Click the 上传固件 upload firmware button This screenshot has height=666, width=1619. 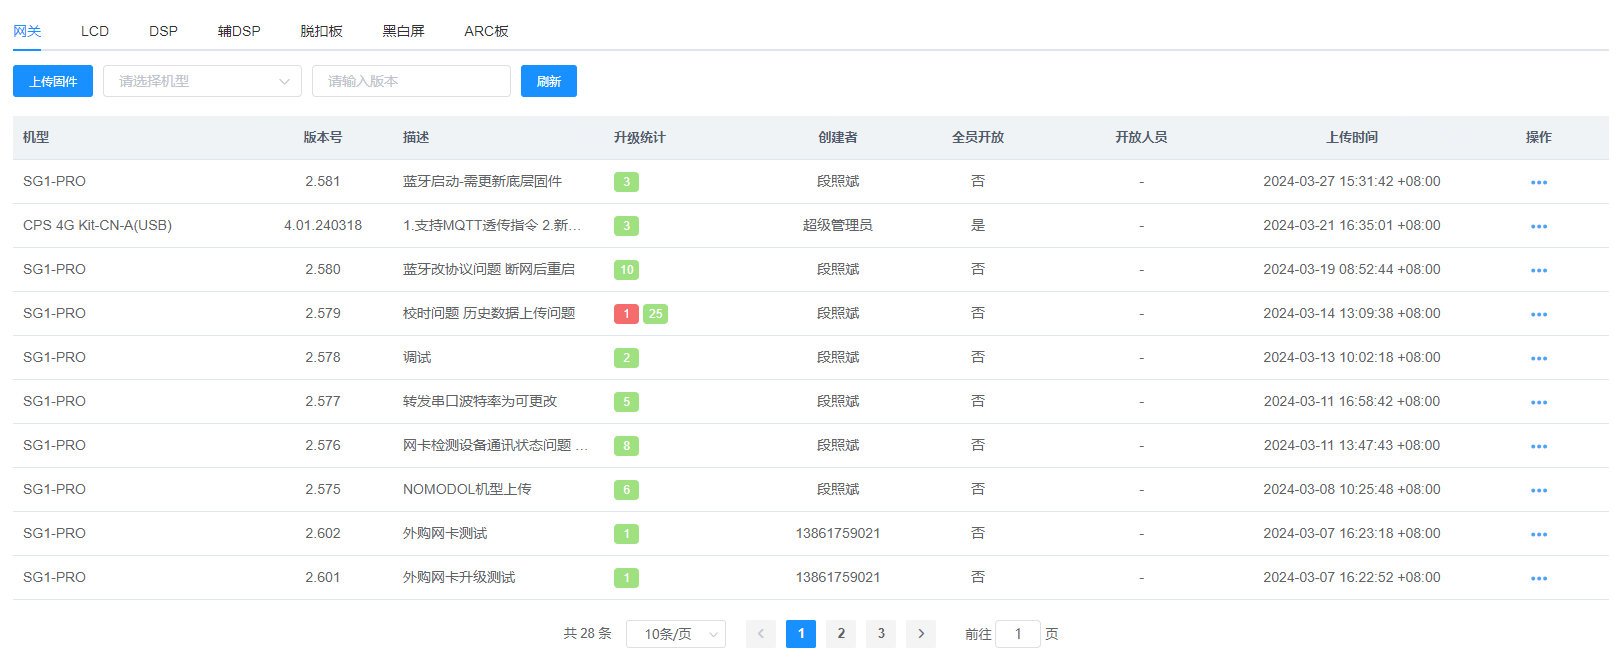pos(53,81)
